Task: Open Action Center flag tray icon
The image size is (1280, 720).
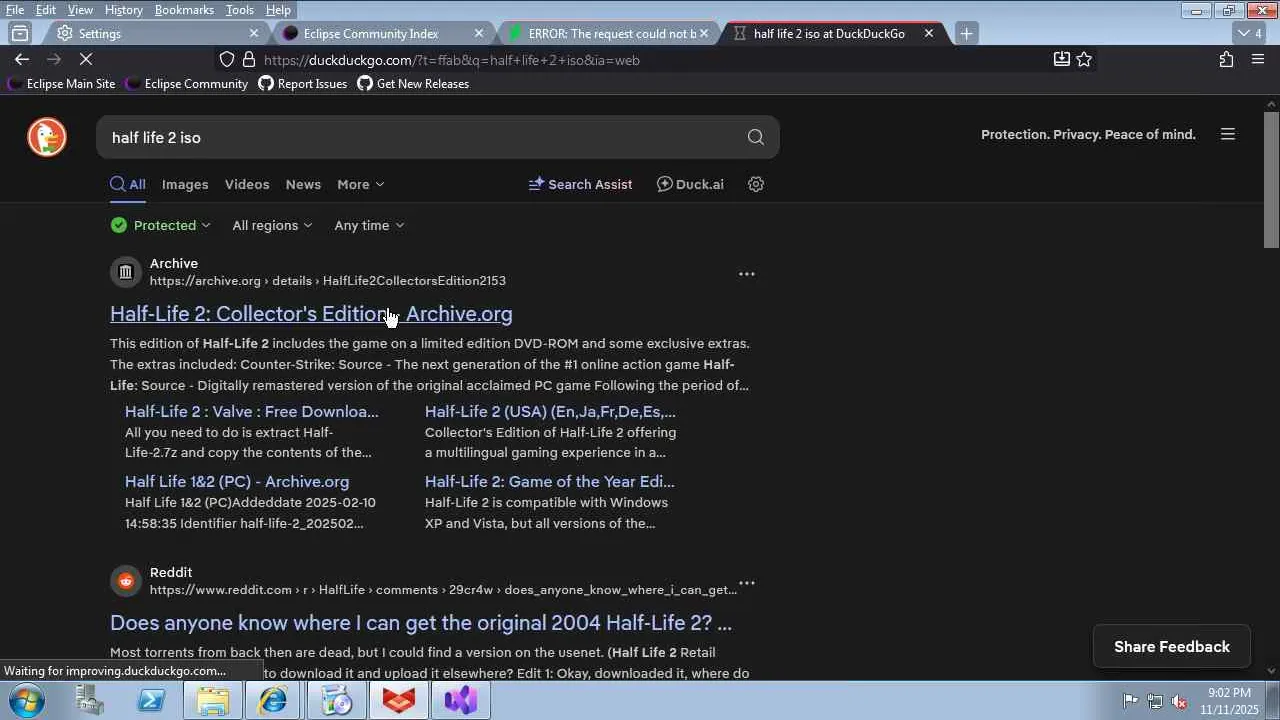Action: point(1130,701)
